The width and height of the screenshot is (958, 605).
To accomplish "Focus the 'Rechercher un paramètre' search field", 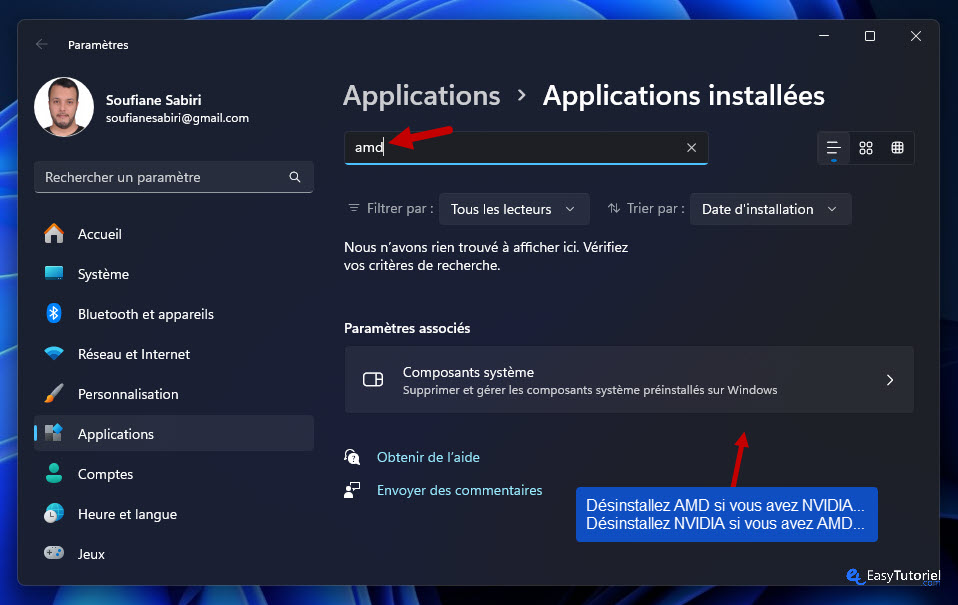I will [x=174, y=177].
